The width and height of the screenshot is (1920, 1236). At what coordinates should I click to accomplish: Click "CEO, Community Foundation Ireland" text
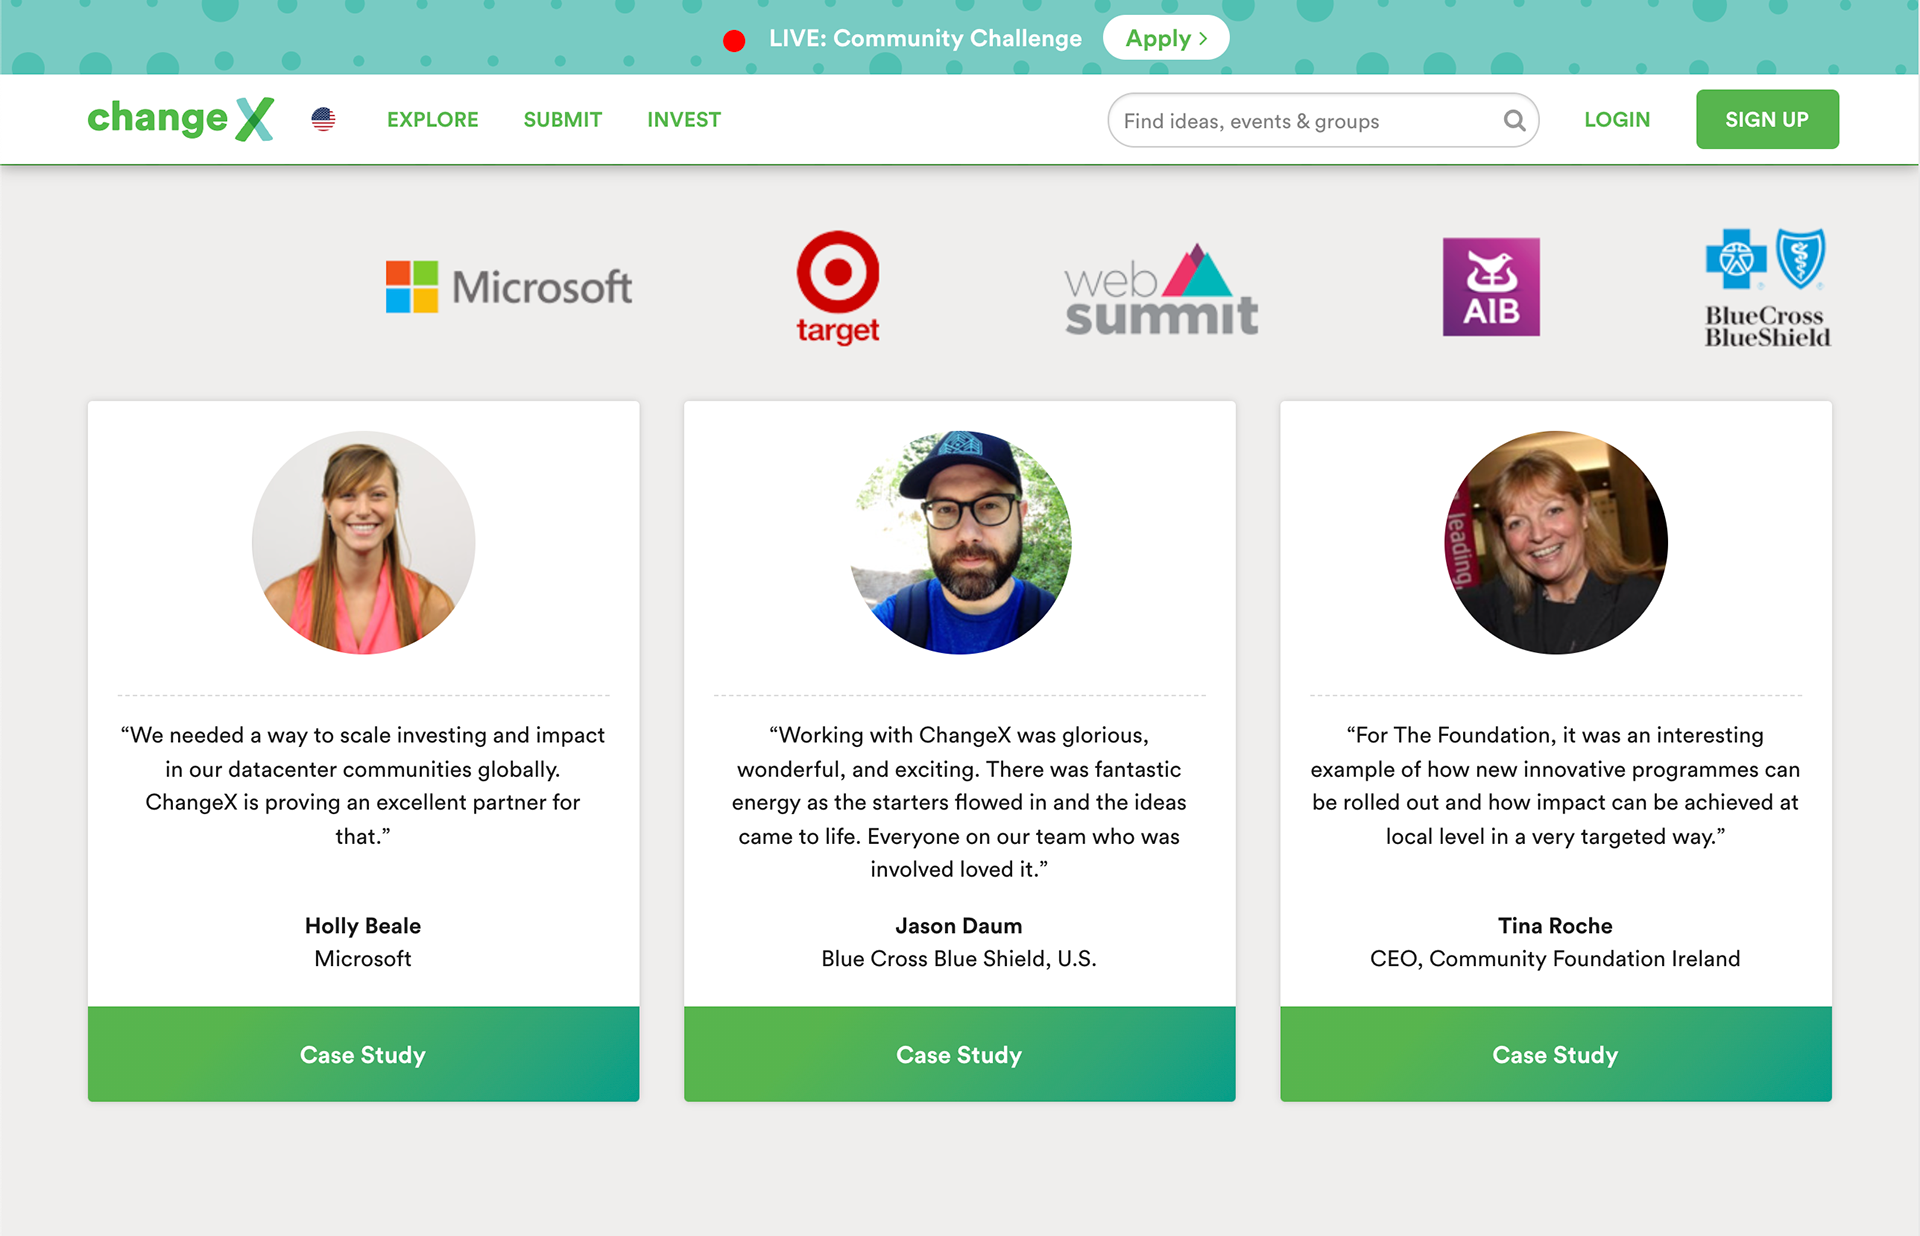pos(1555,959)
